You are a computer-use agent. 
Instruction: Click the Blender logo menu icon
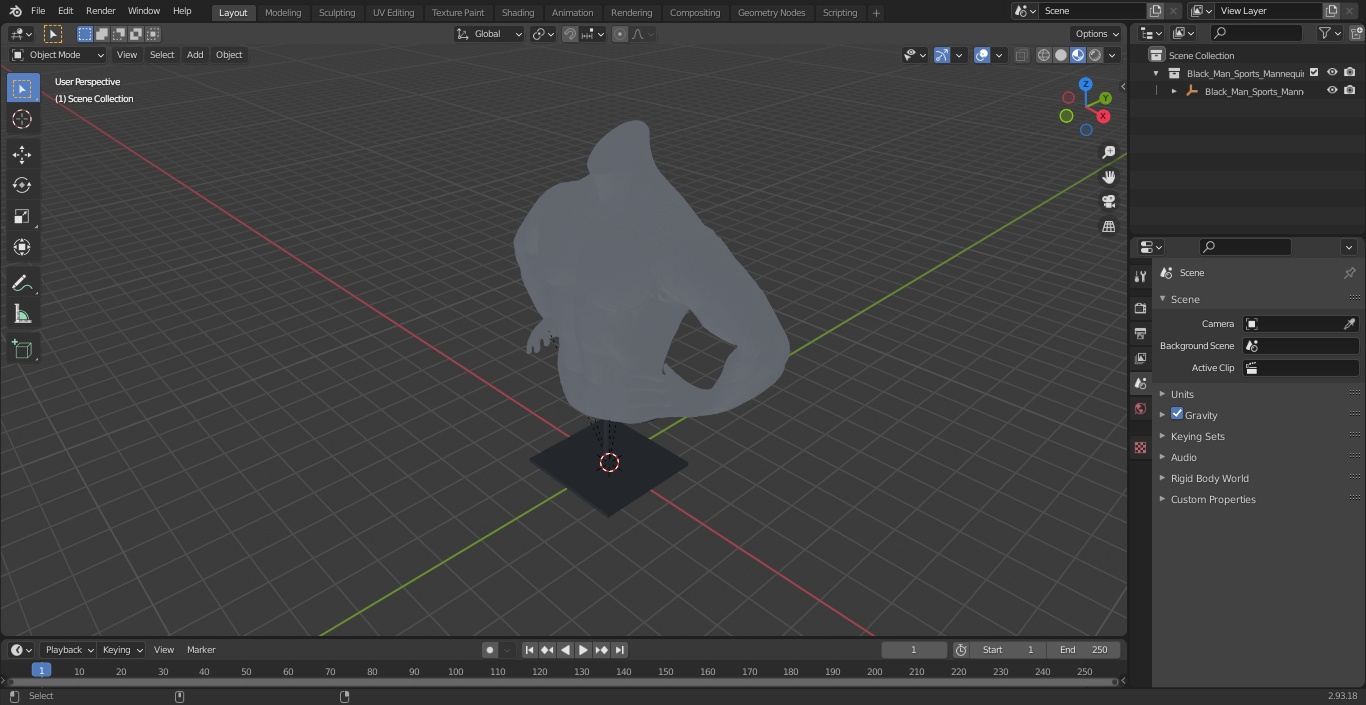point(15,11)
